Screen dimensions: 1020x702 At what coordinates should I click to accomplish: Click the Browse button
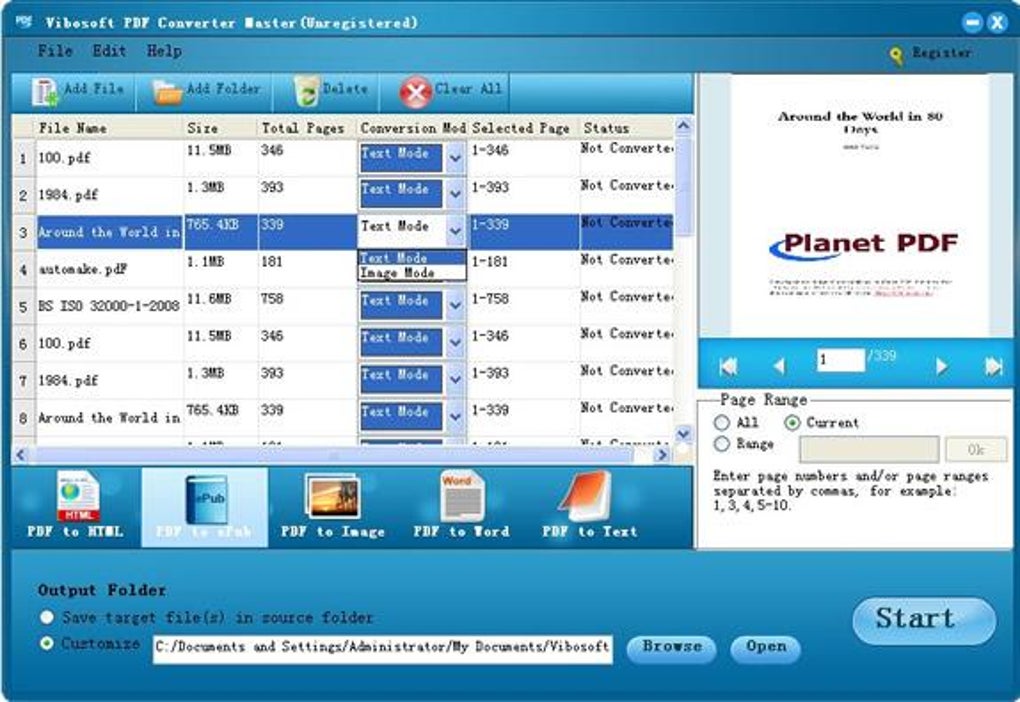[672, 647]
